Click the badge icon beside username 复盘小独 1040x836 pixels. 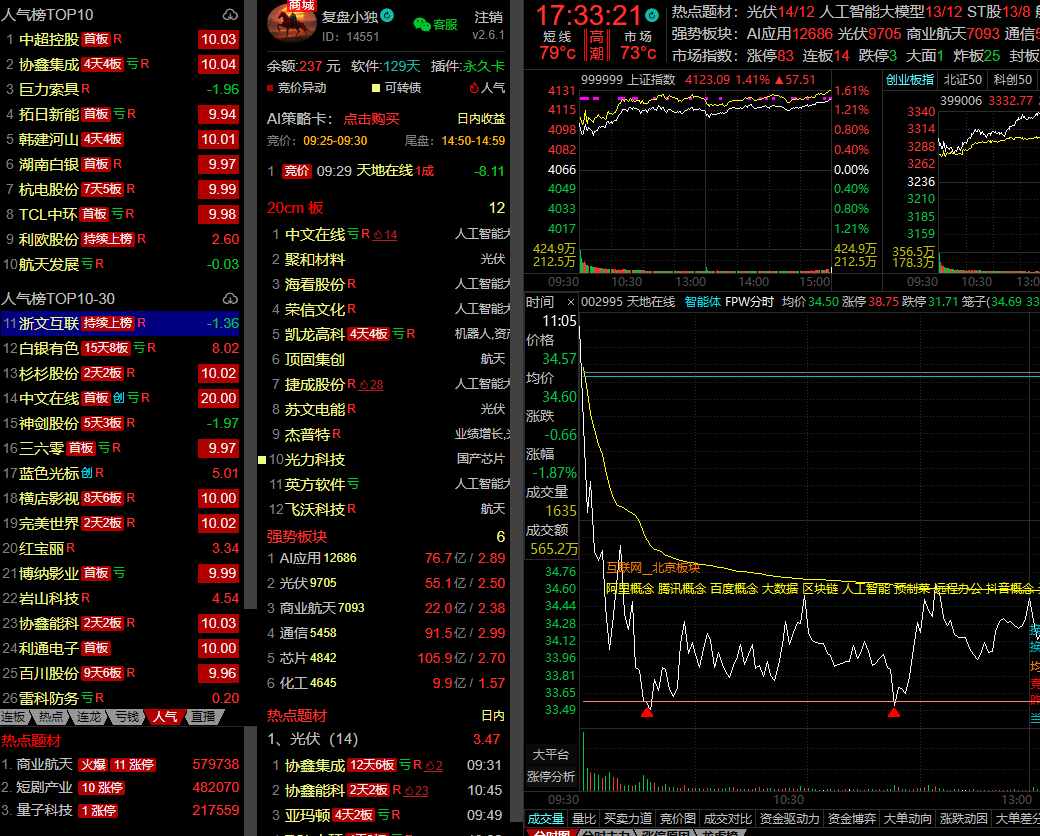coord(387,16)
